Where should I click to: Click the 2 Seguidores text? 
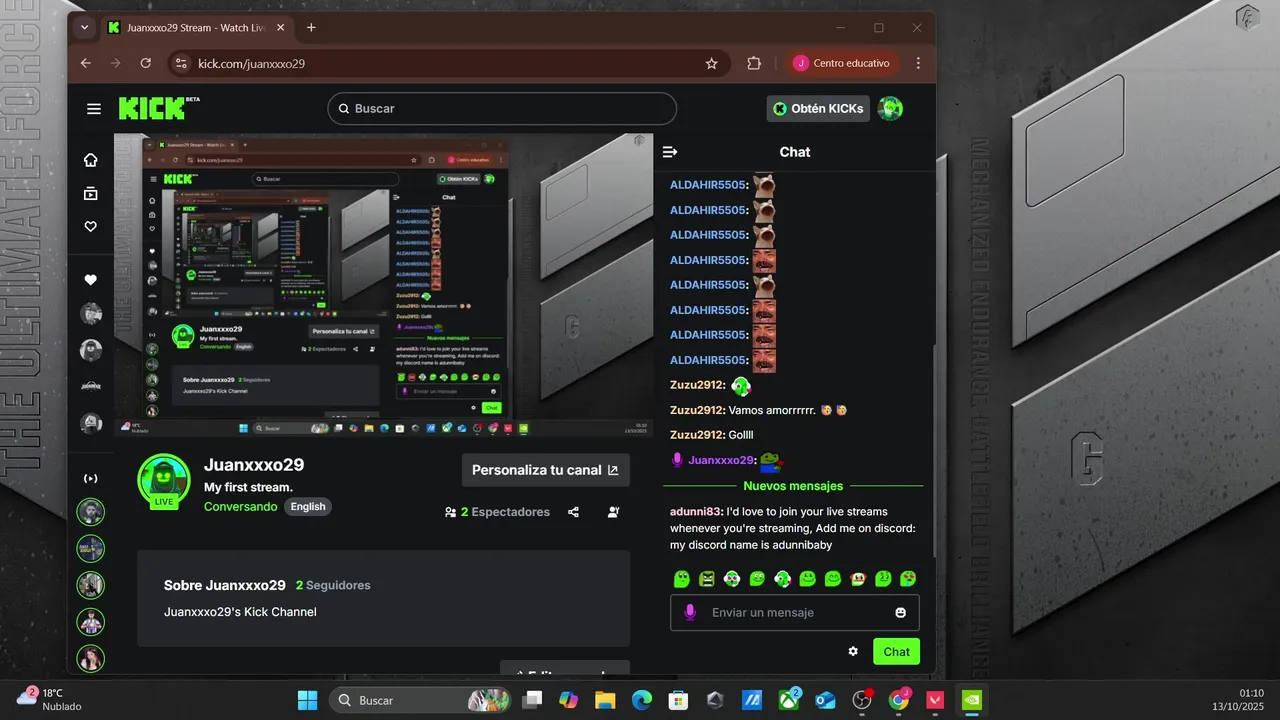(x=333, y=585)
